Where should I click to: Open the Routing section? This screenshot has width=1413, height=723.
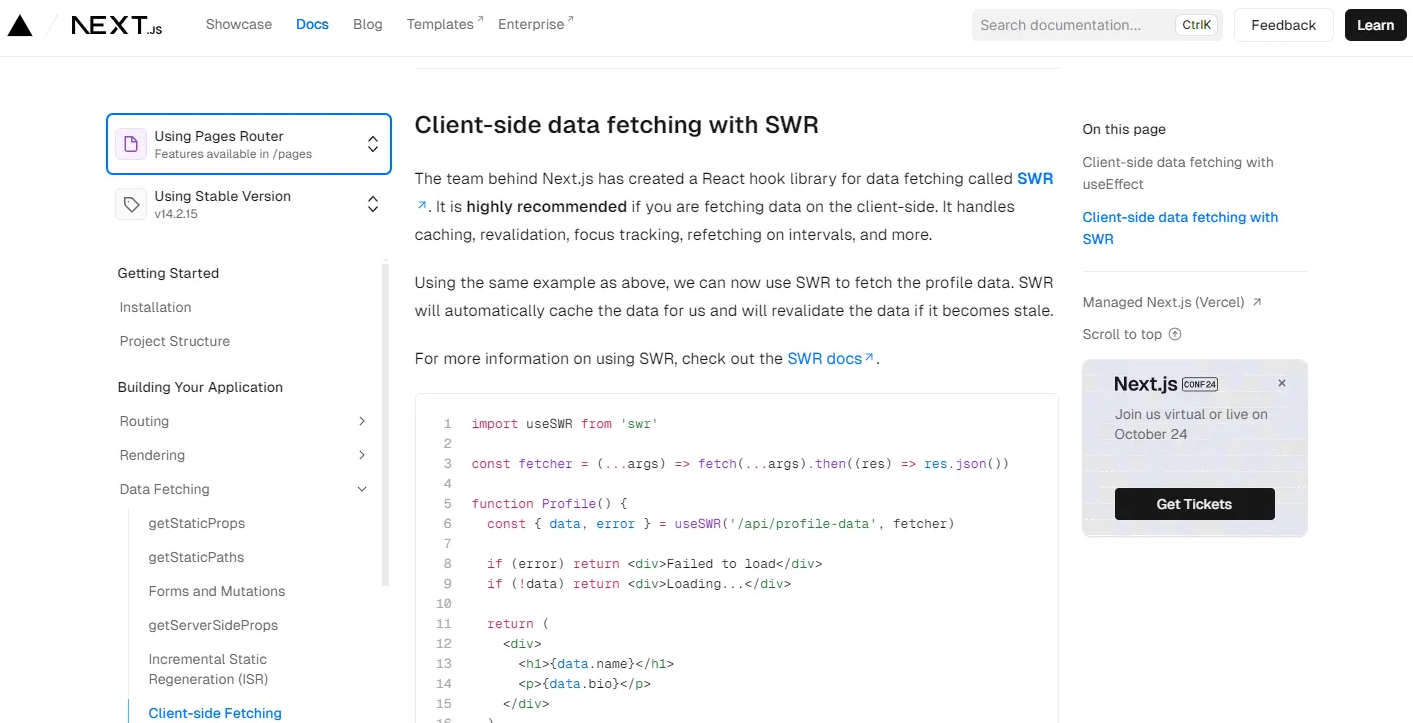point(144,421)
